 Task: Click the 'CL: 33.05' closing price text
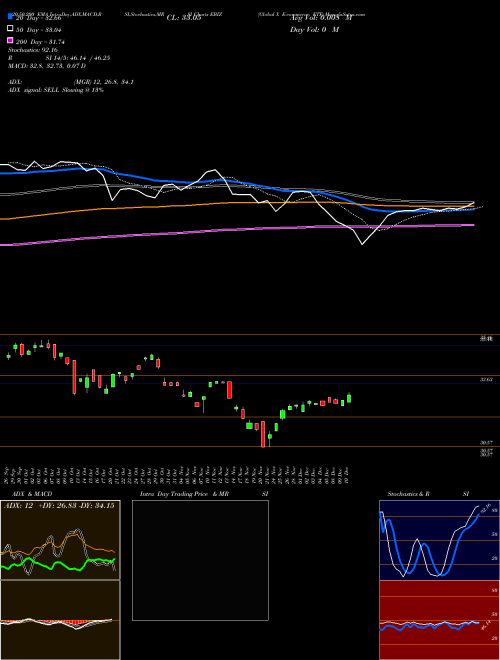tap(184, 18)
